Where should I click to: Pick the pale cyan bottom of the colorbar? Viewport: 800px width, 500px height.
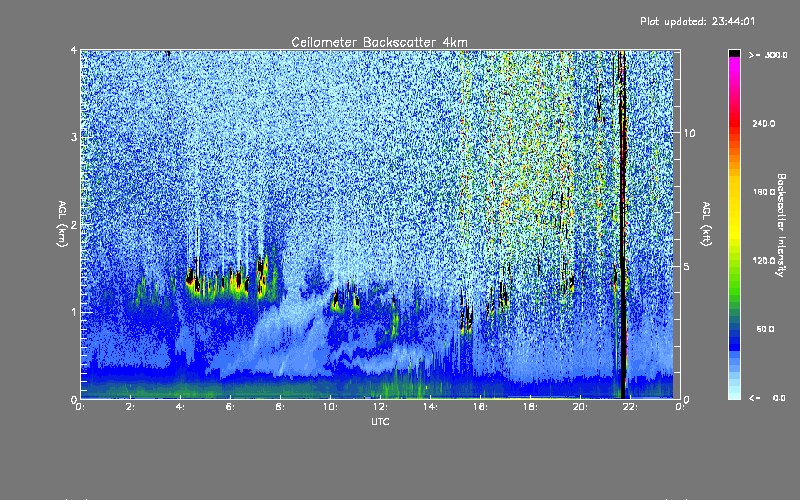[734, 390]
